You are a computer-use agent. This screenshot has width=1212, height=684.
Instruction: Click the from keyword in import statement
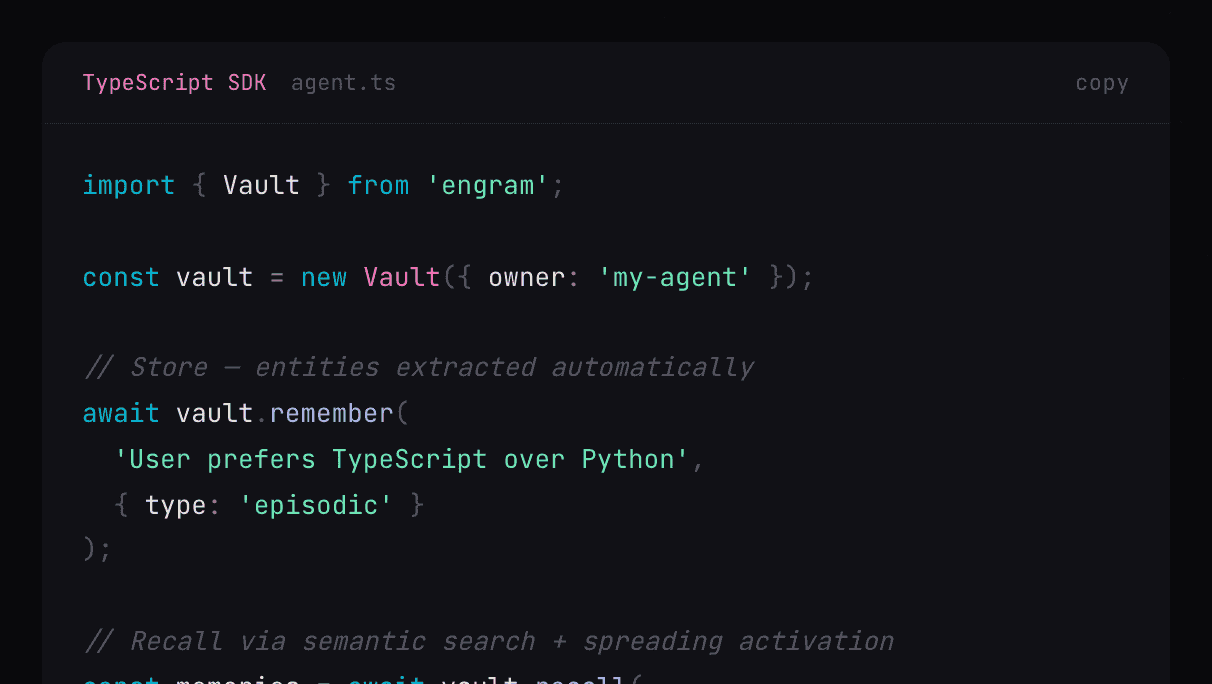(x=378, y=186)
